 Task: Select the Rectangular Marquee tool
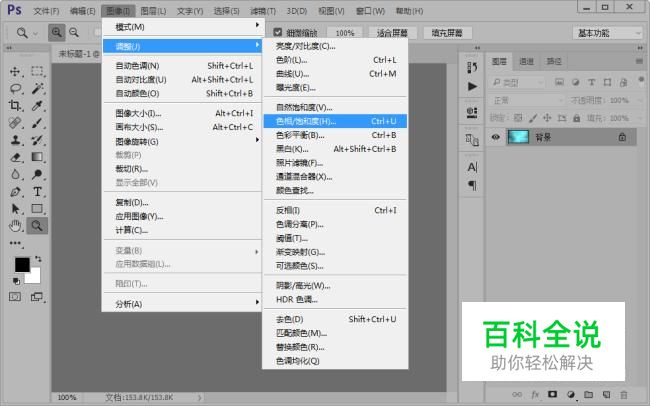pos(37,71)
